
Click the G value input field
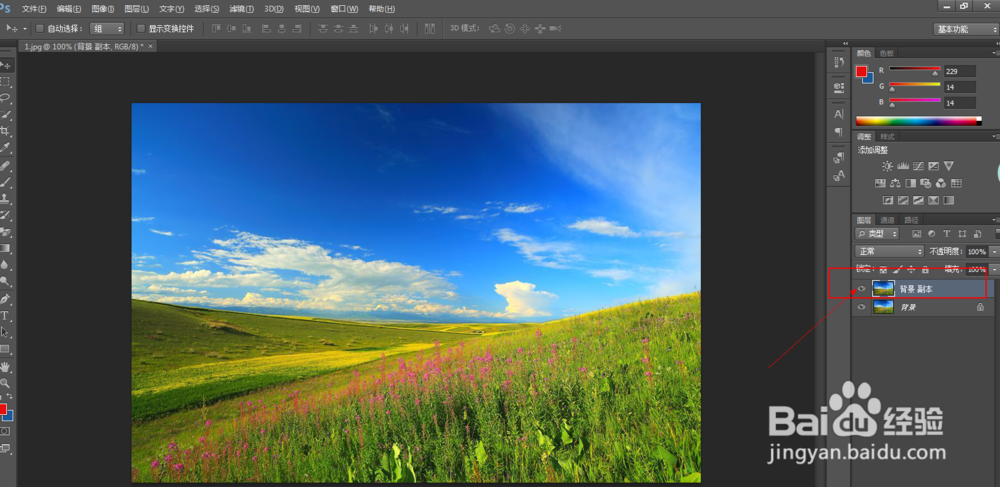coord(960,87)
